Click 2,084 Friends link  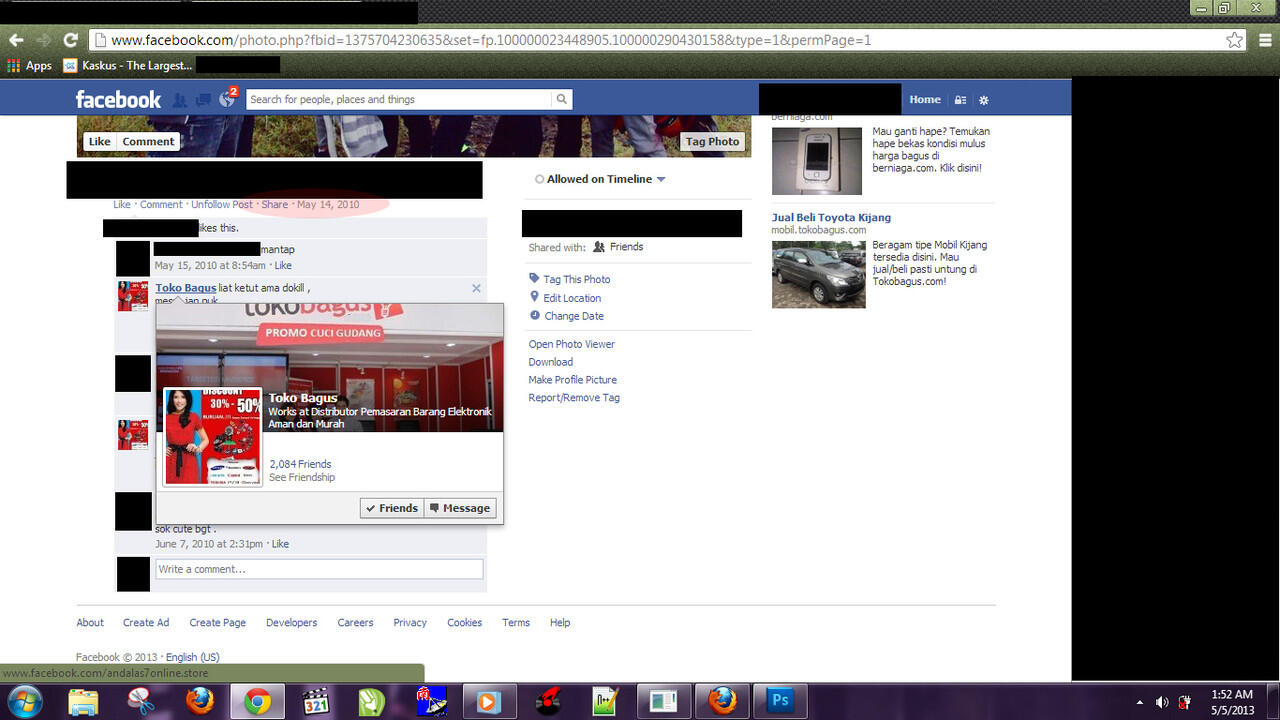click(x=300, y=464)
